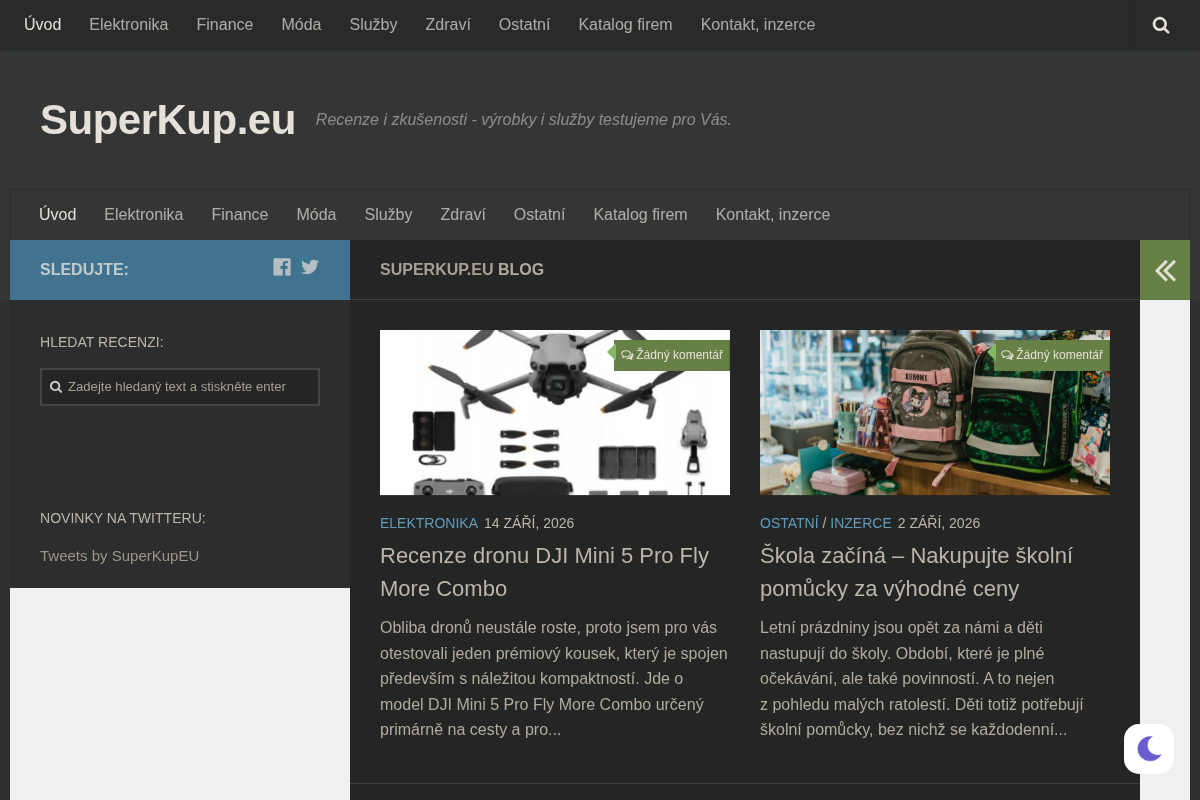Open Katalog firem in secondary menu
The image size is (1200, 800).
tap(640, 215)
